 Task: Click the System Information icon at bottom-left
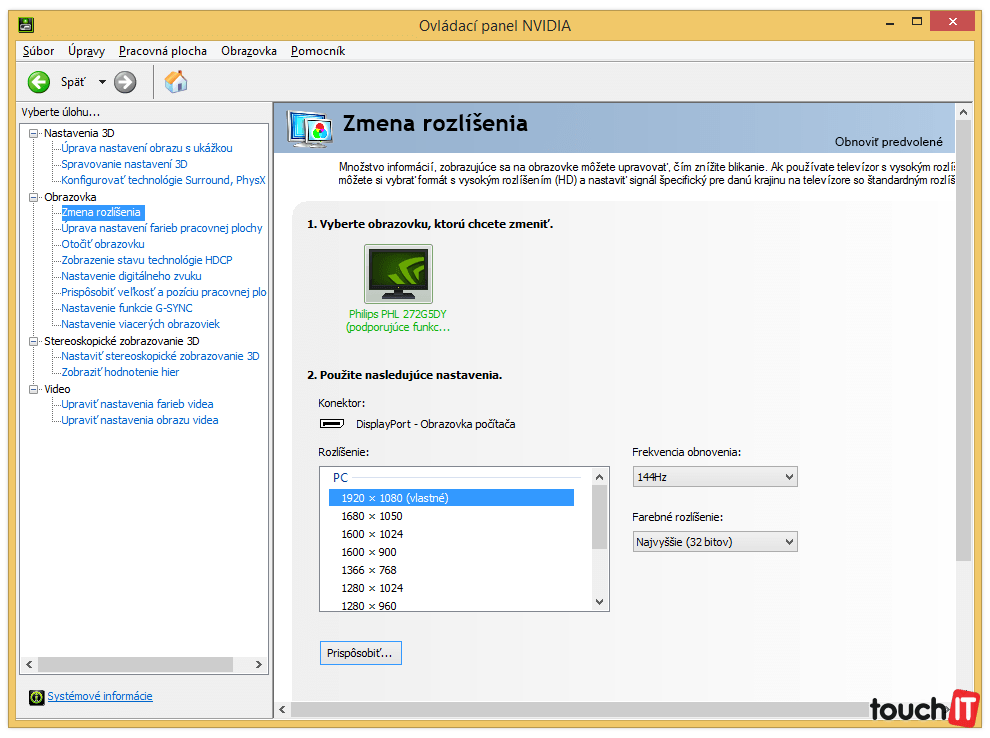(37, 697)
